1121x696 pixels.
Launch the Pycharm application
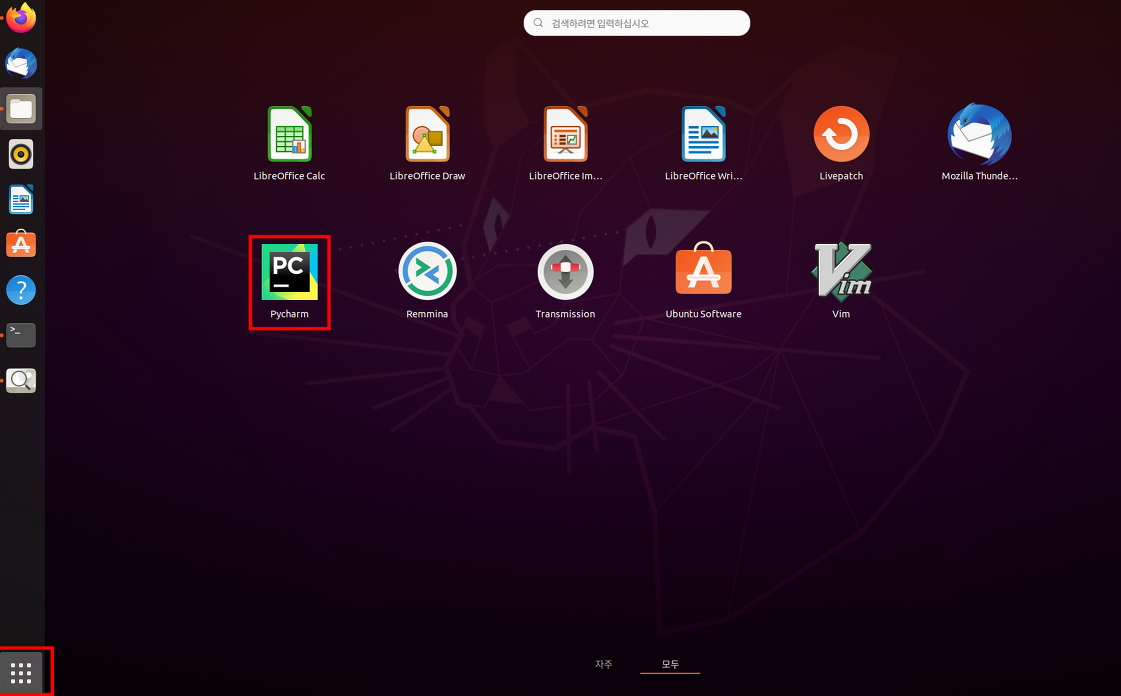tap(289, 281)
